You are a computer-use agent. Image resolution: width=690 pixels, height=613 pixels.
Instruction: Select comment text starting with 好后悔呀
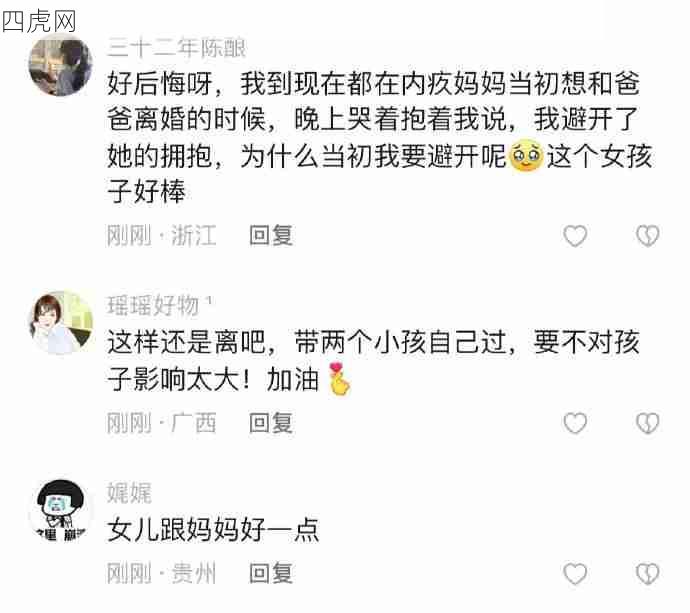380,137
